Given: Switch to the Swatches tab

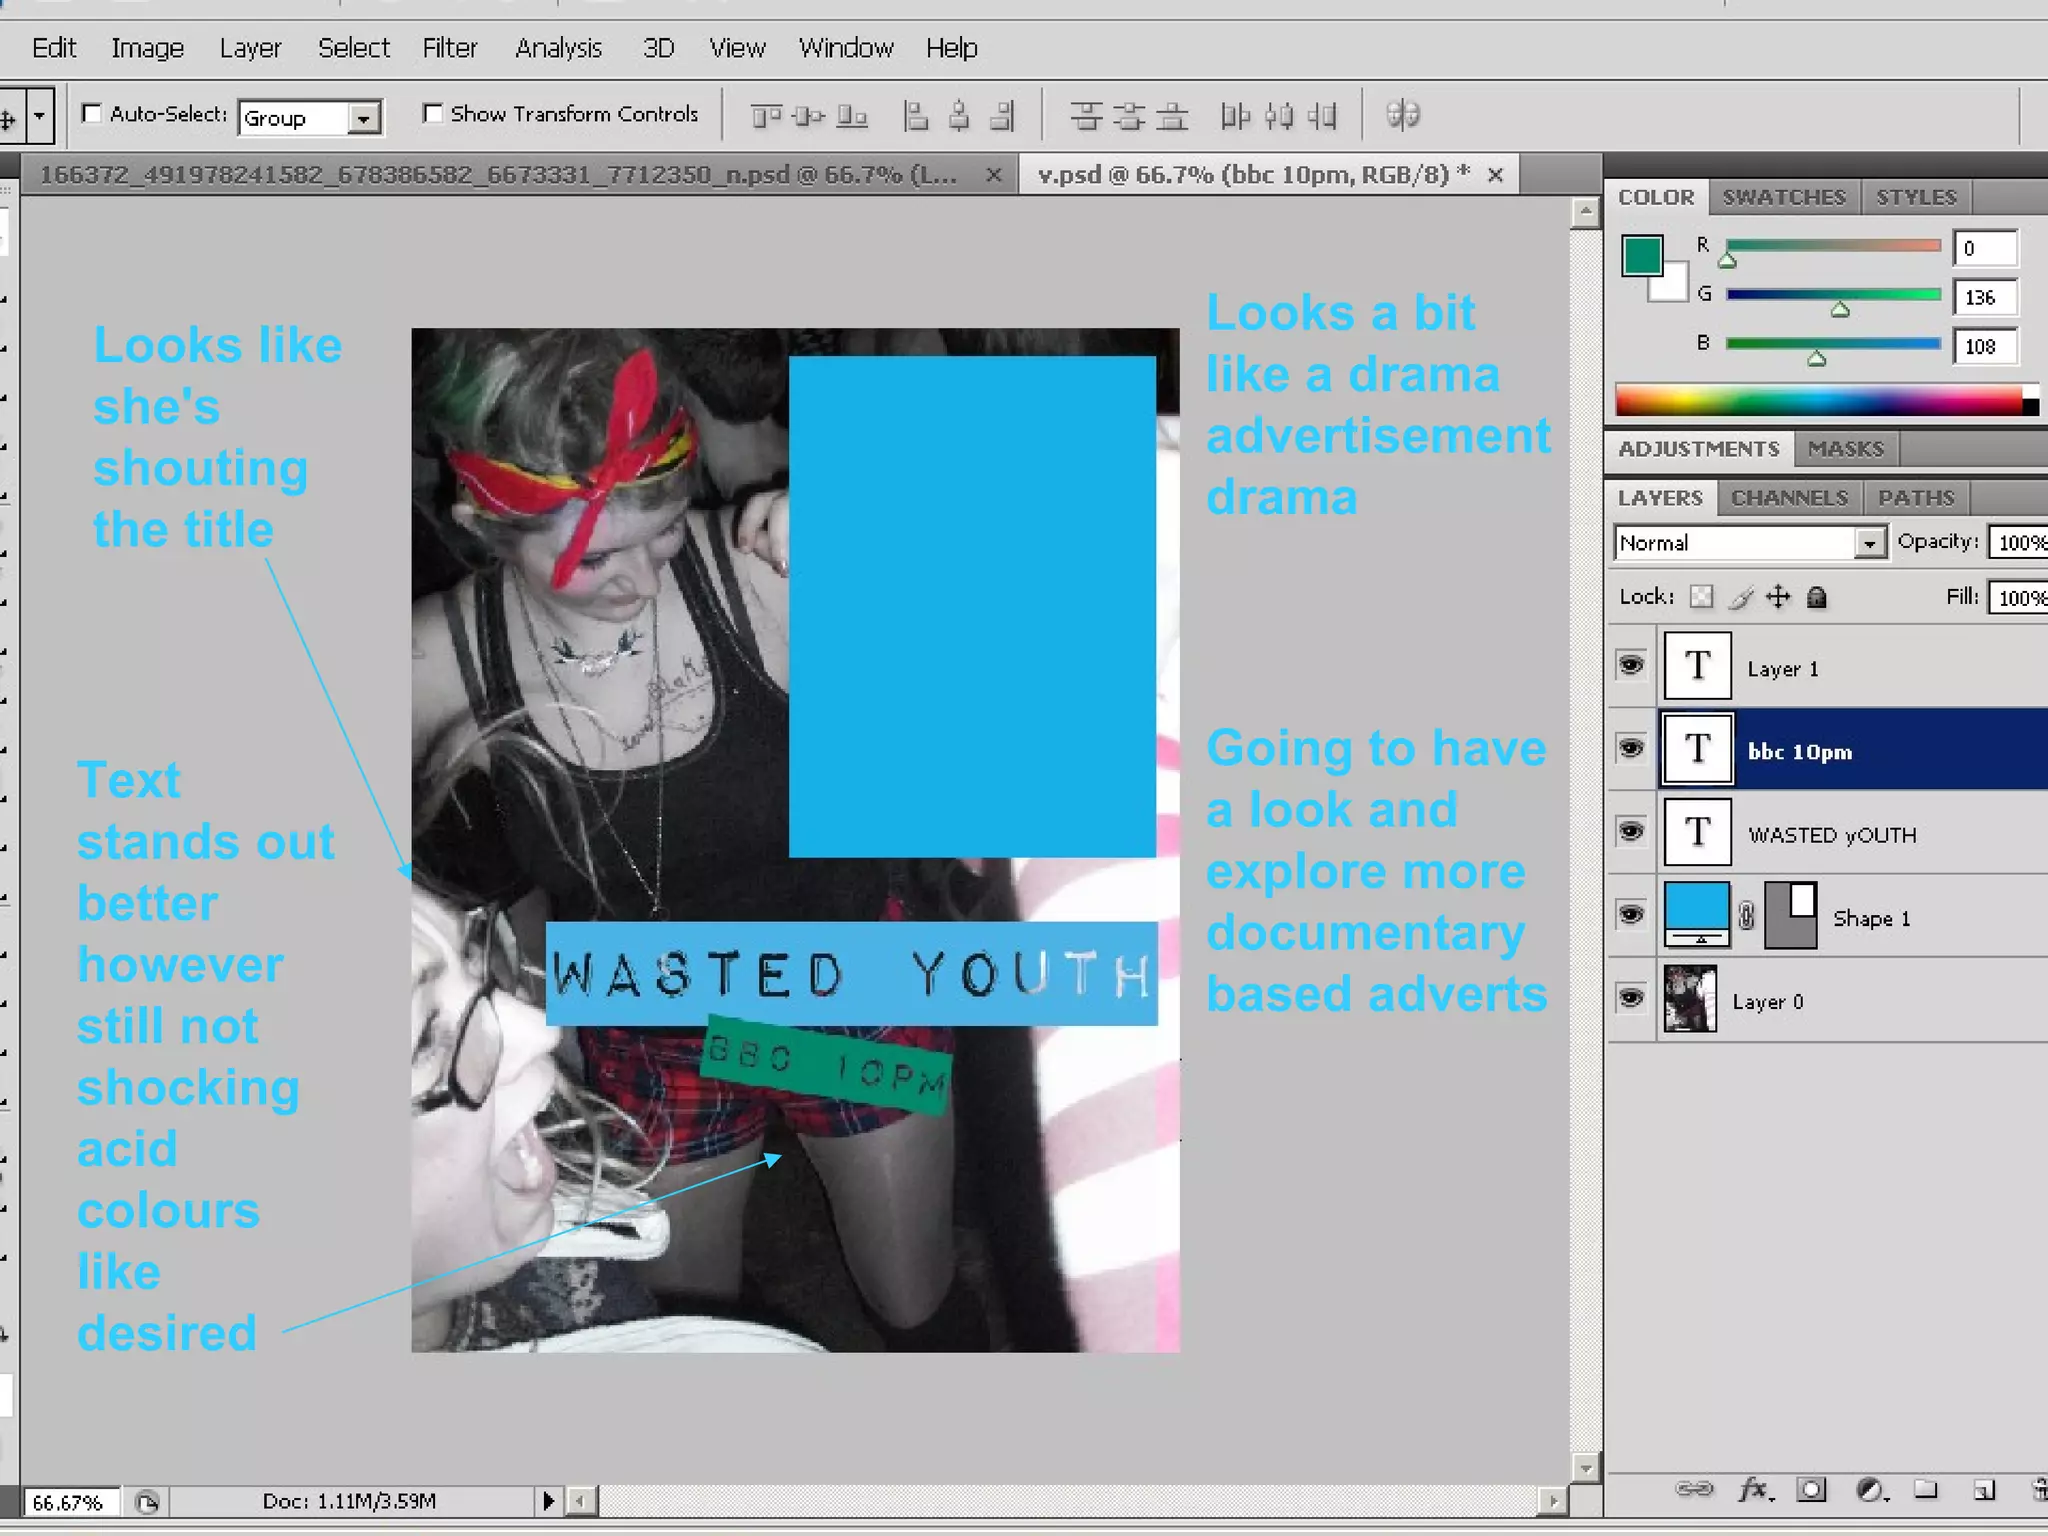Looking at the screenshot, I should (x=1783, y=197).
